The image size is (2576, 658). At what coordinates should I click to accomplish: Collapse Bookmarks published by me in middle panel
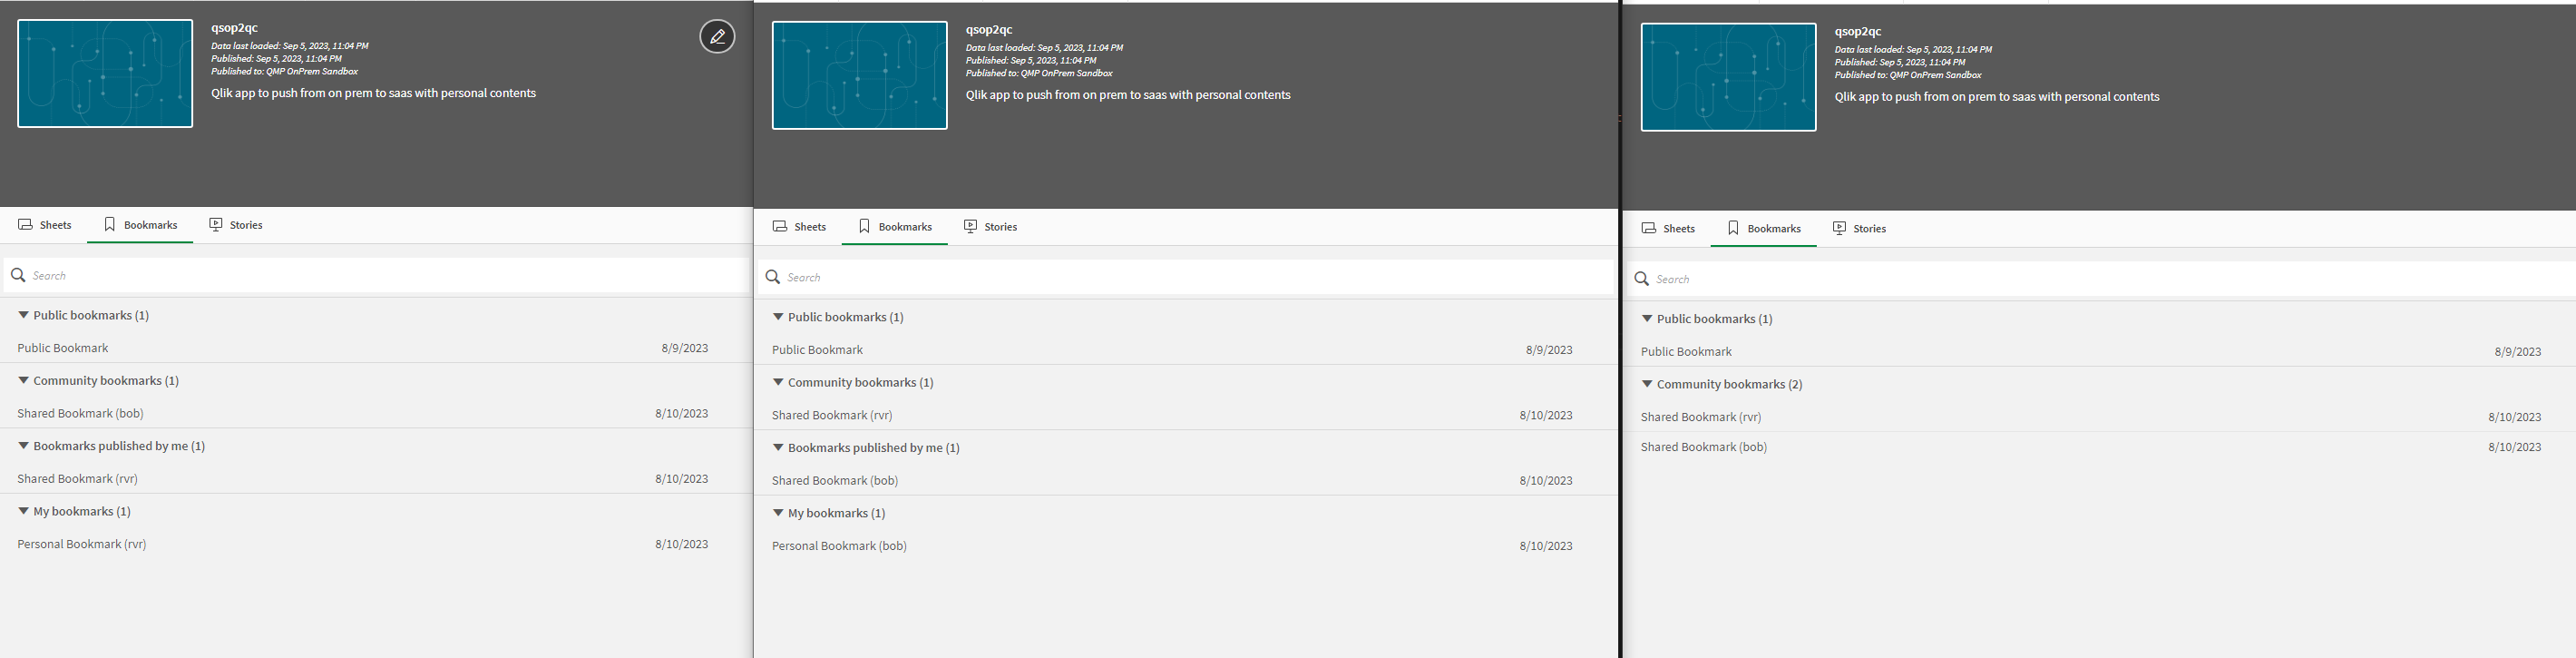(778, 448)
